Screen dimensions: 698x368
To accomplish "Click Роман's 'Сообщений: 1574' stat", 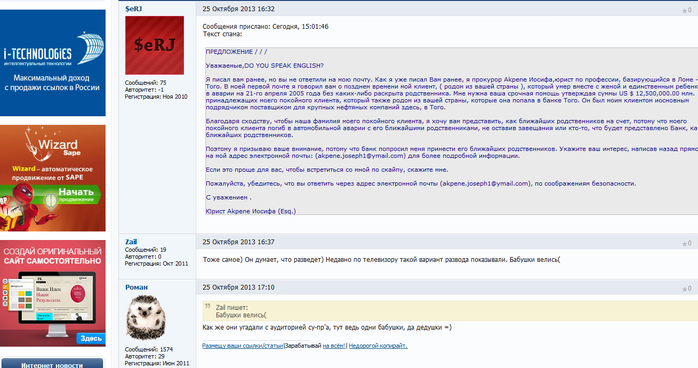I will coord(149,349).
